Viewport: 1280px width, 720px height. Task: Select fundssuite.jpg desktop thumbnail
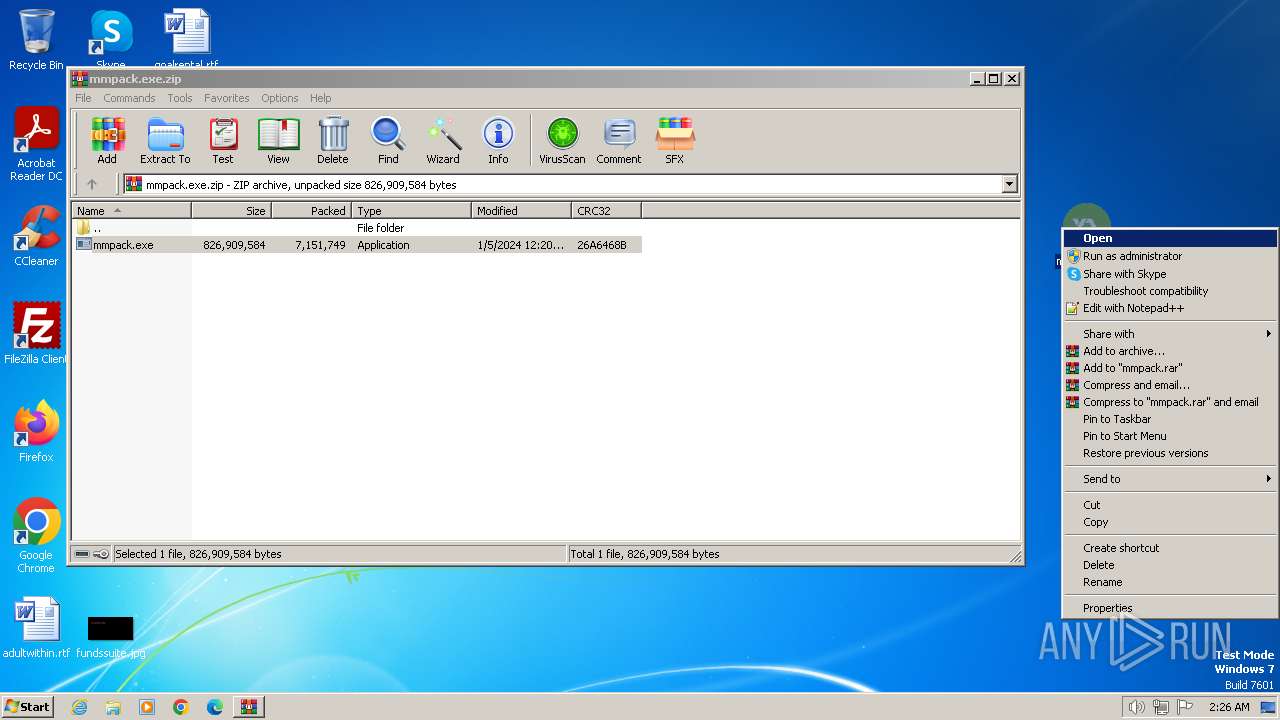110,636
